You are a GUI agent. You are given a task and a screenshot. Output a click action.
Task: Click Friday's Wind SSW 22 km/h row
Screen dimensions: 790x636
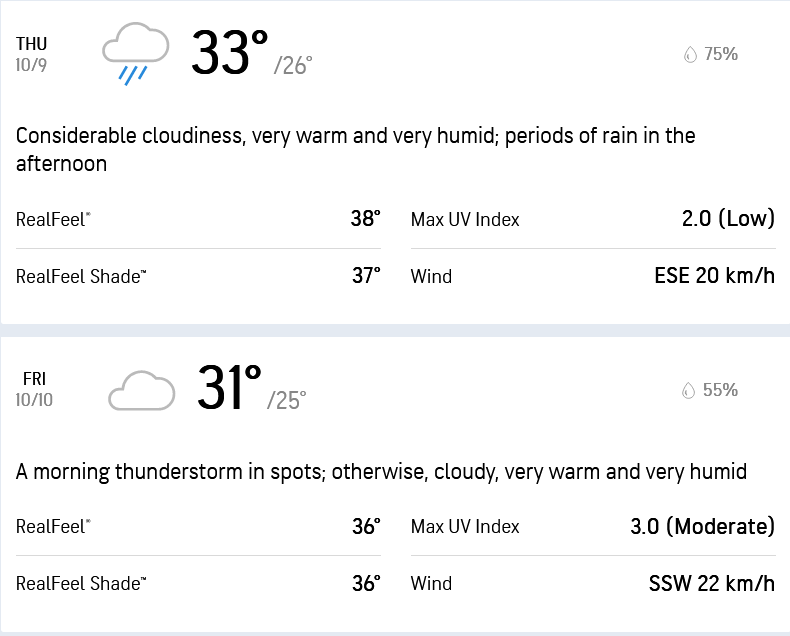pyautogui.click(x=593, y=584)
